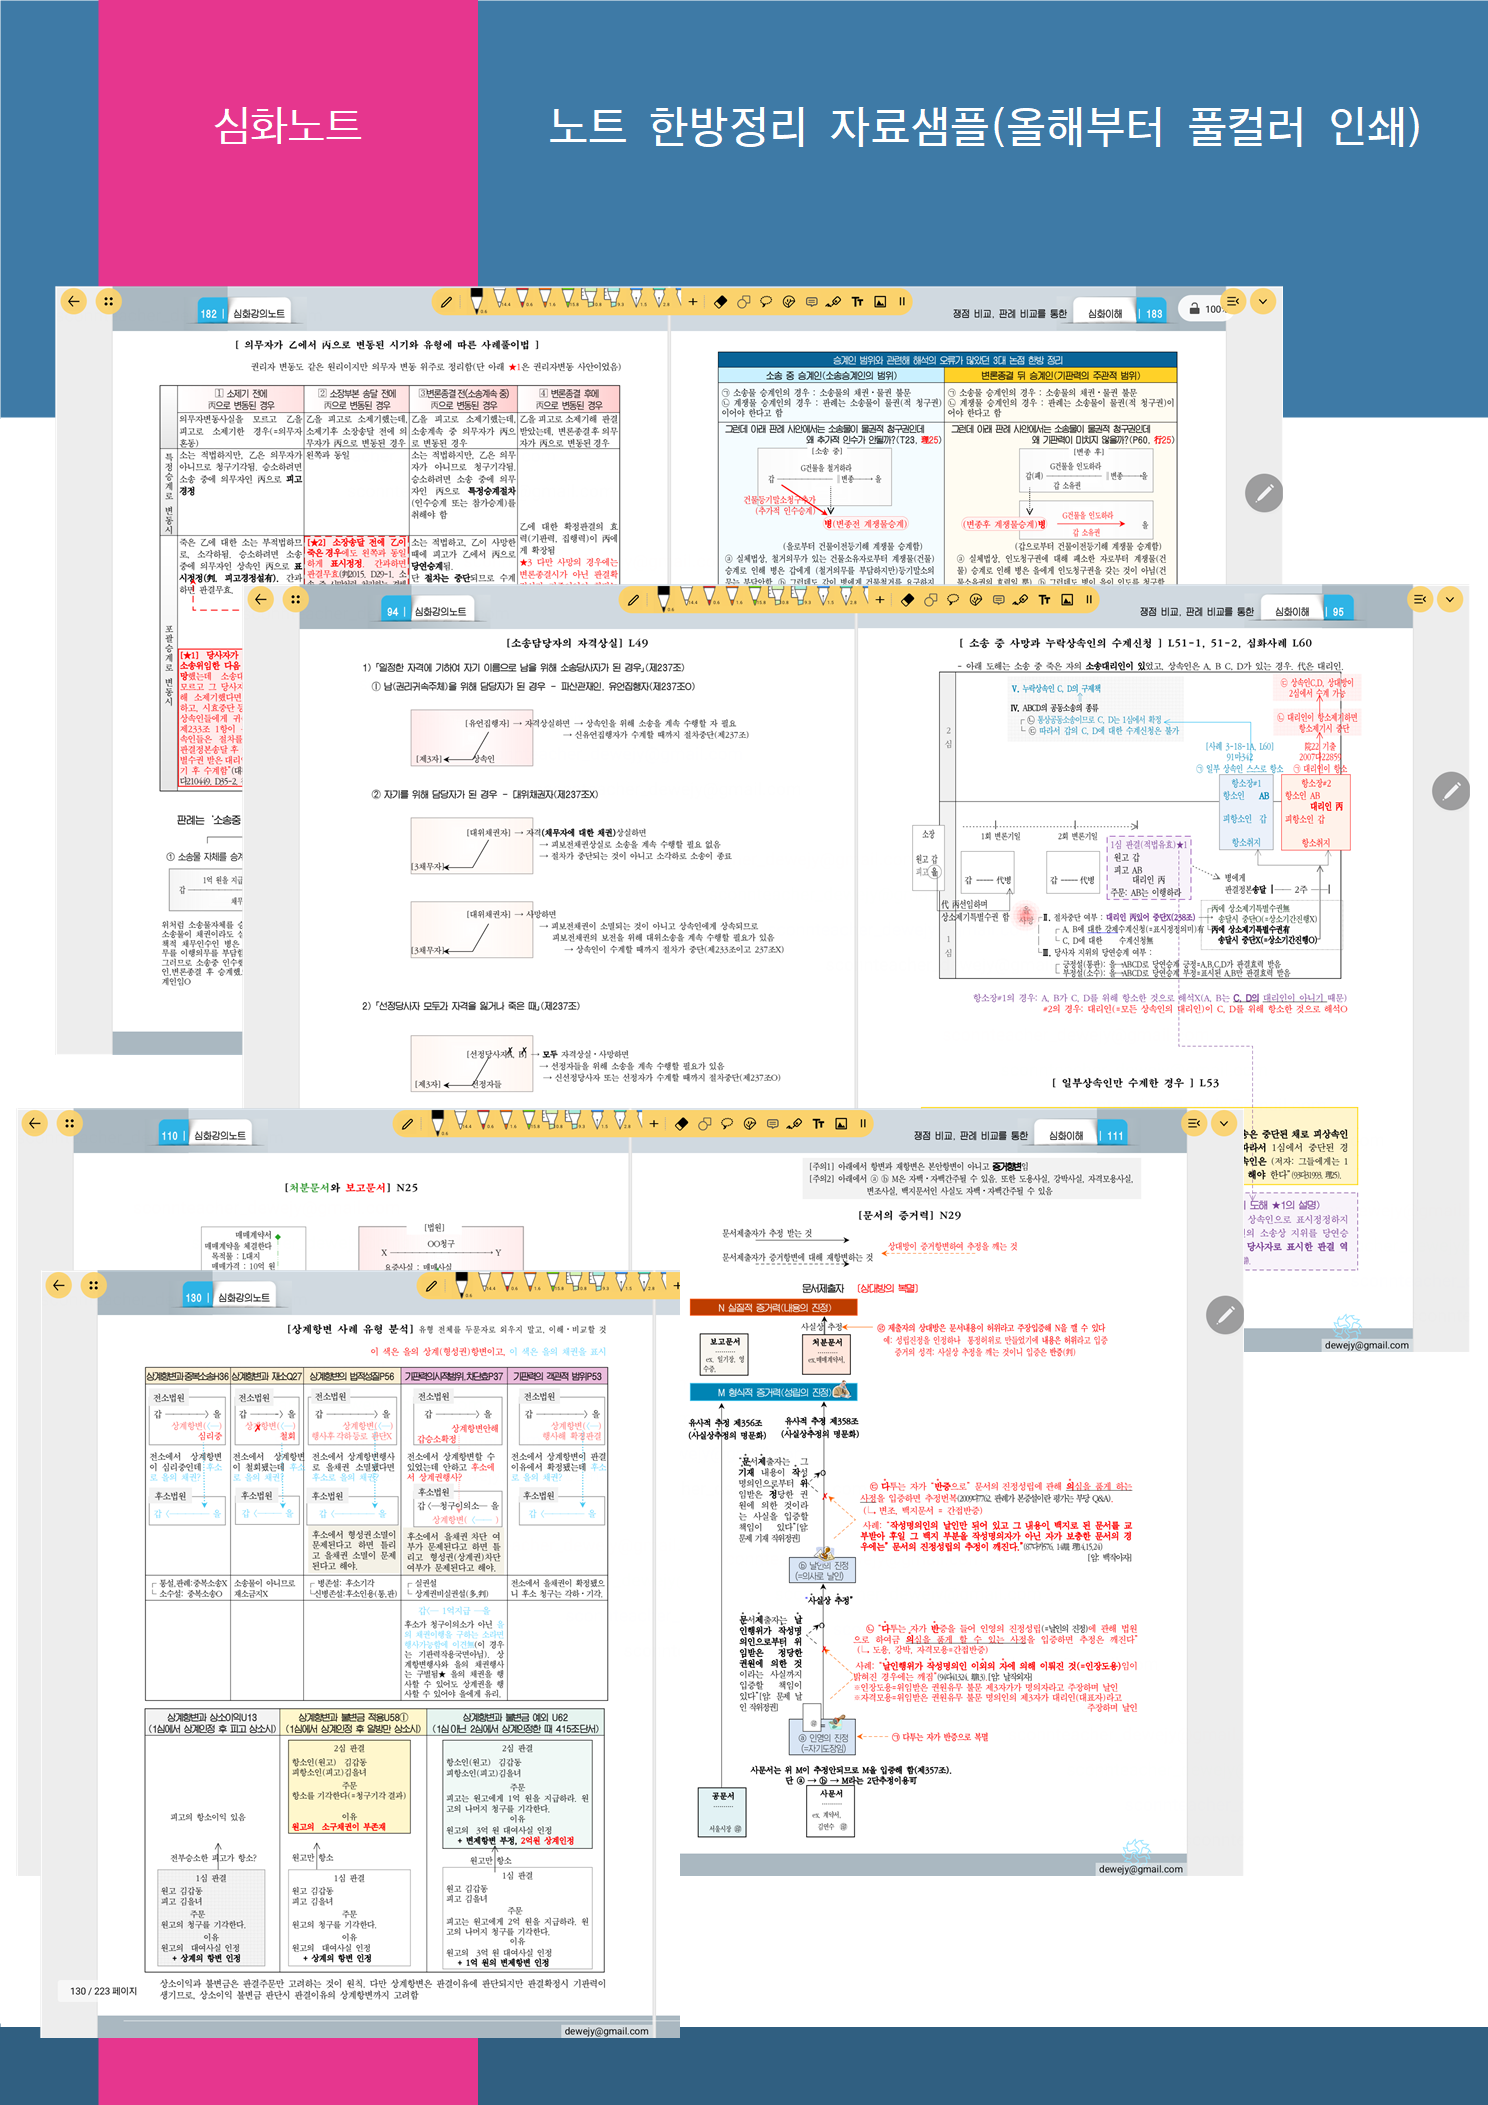
Task: Expand the chevron menu in page 94 window
Action: tap(1449, 599)
